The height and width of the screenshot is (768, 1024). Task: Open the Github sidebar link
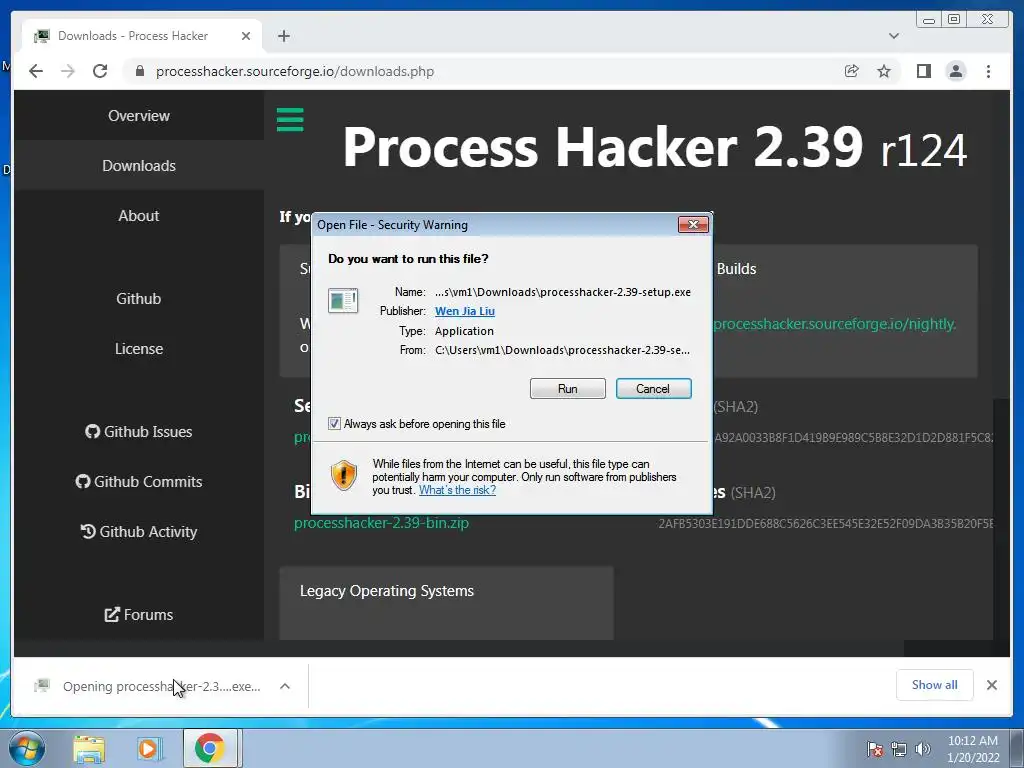point(138,298)
